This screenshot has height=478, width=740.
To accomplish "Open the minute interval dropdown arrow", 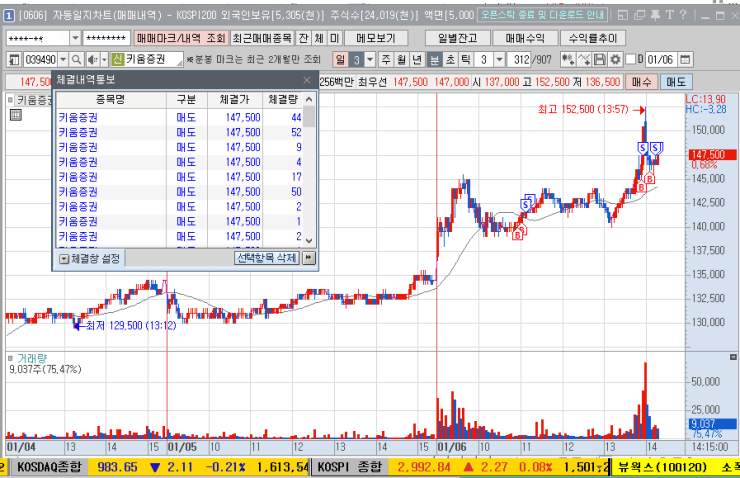I will click(499, 59).
